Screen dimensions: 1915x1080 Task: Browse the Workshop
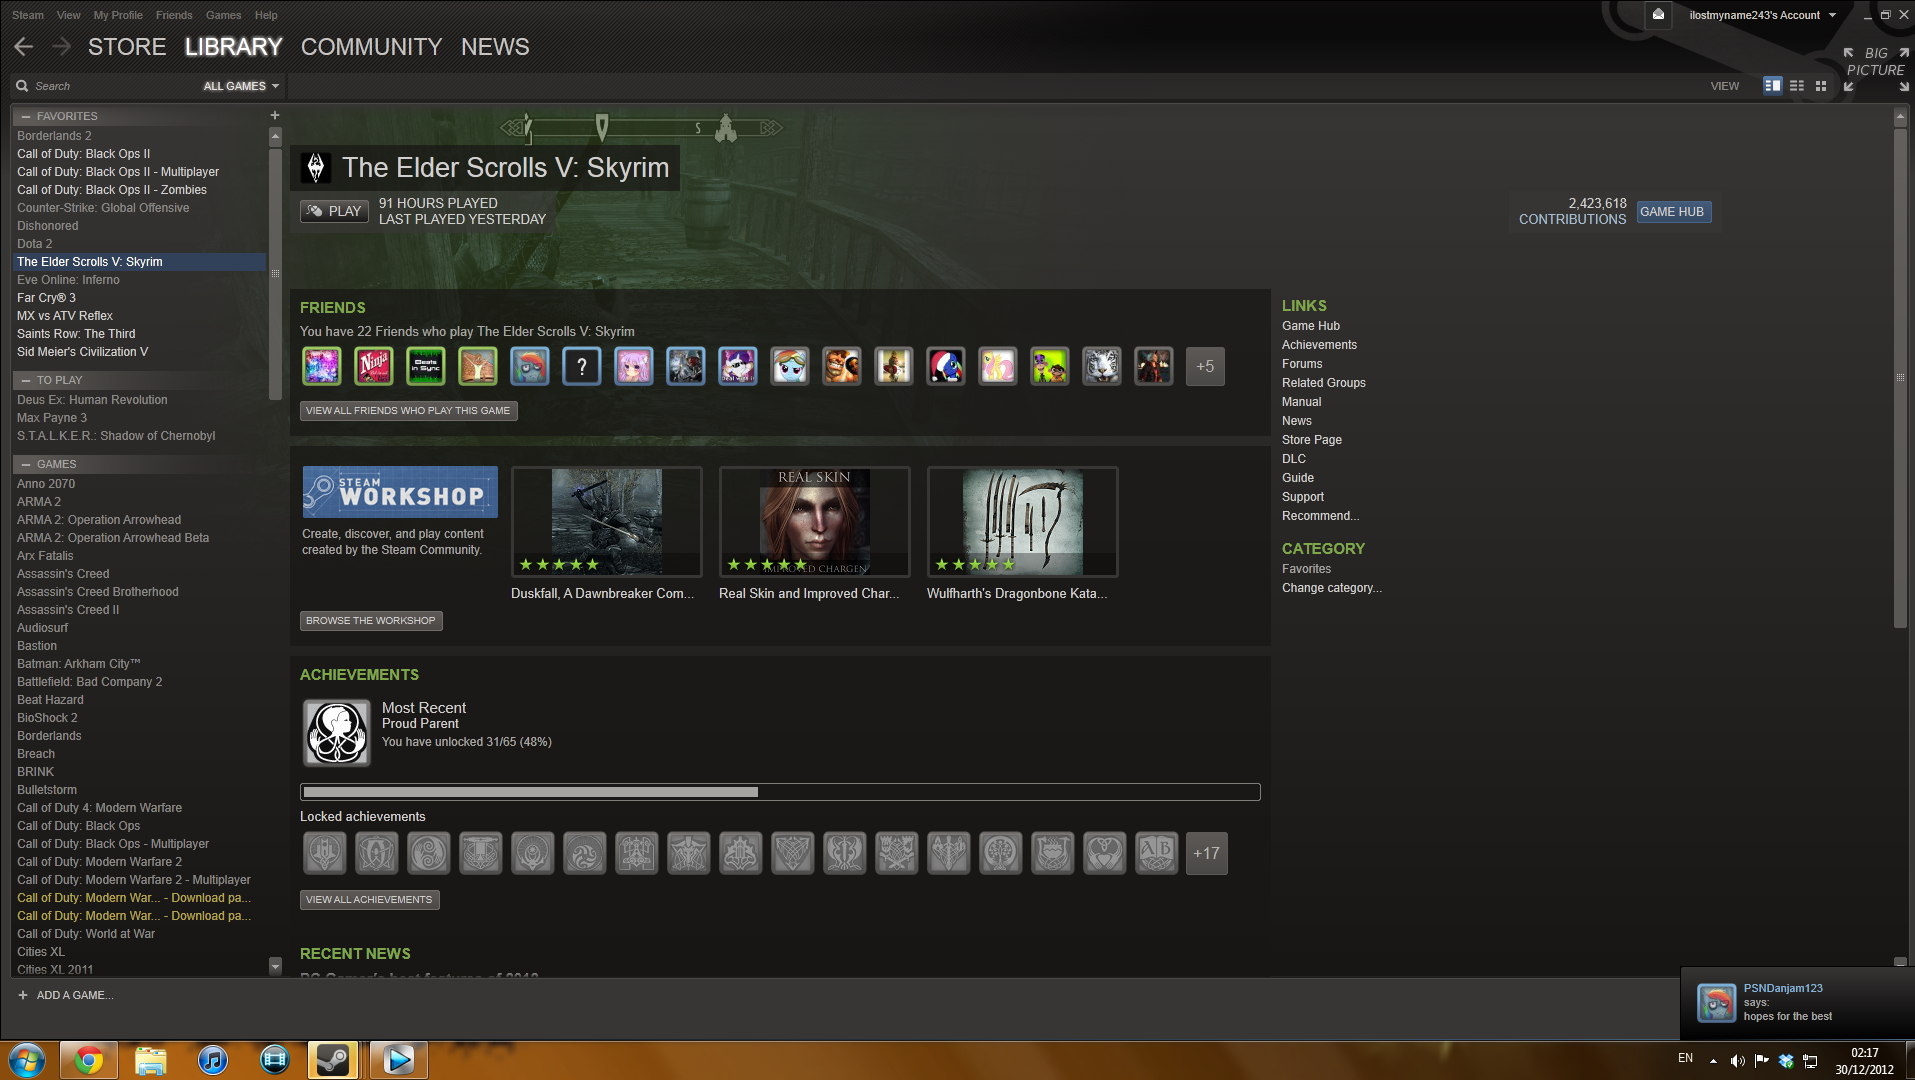[371, 621]
